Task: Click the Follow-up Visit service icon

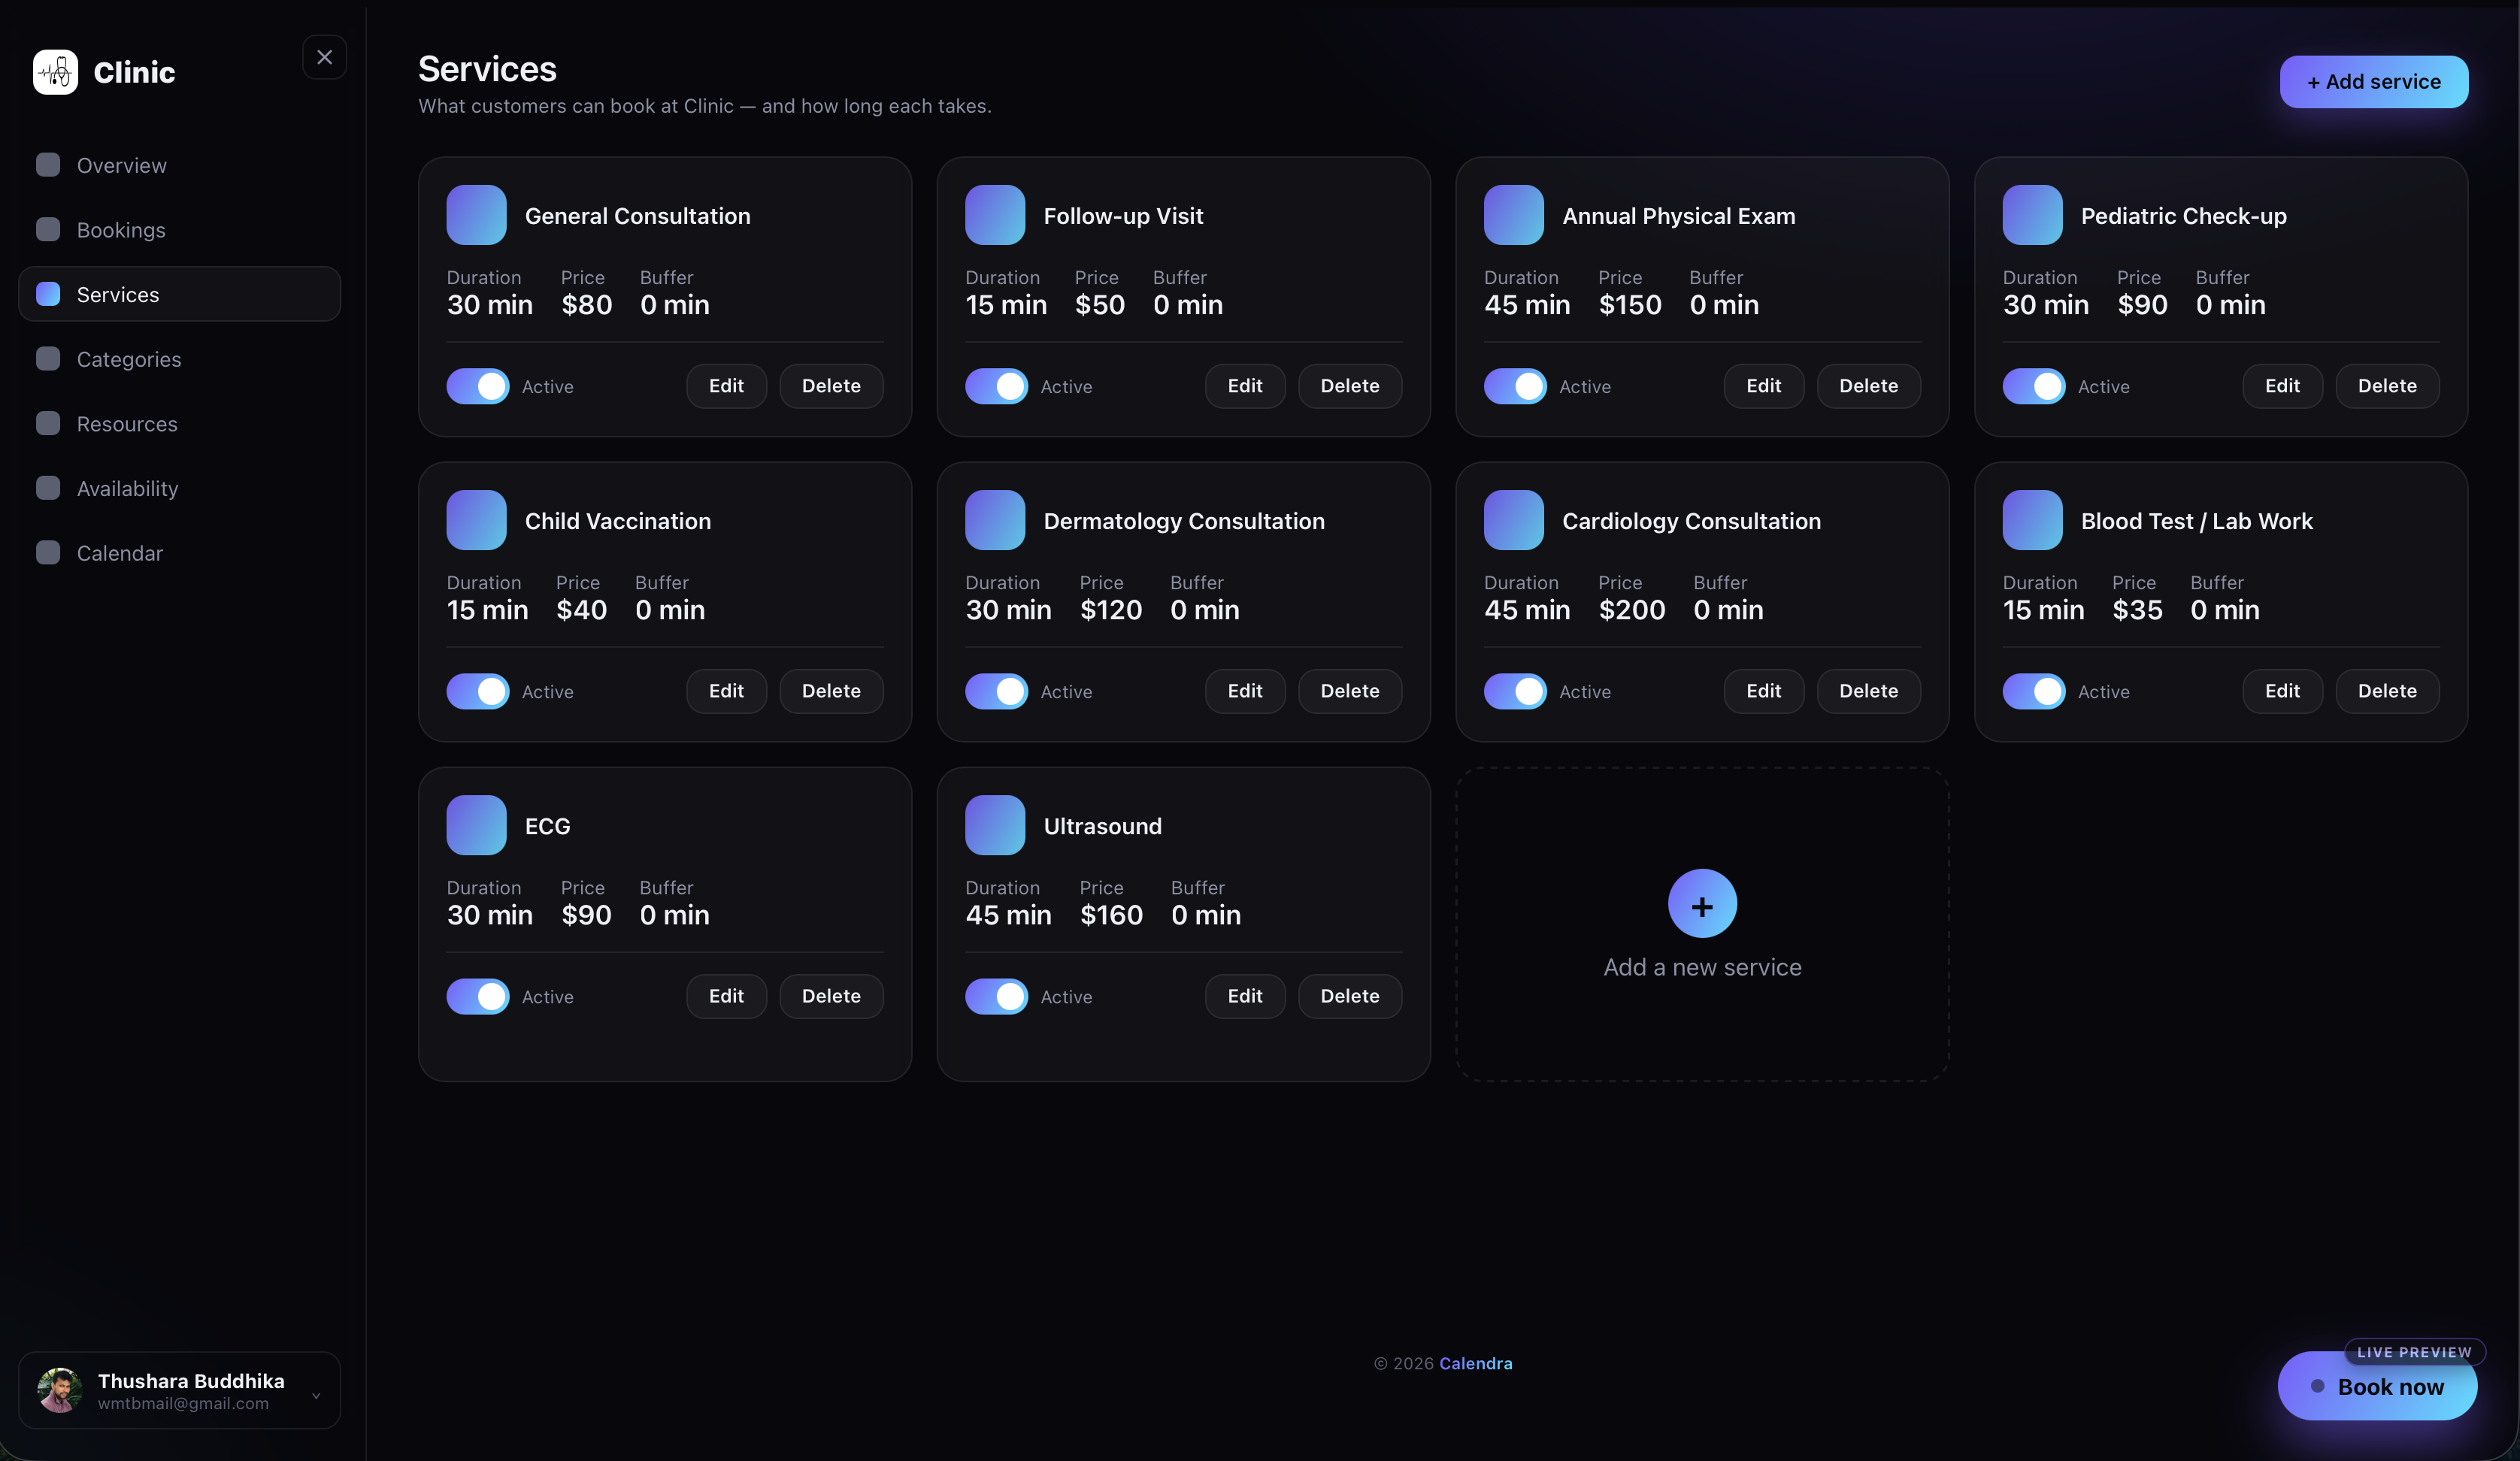Action: tap(995, 215)
